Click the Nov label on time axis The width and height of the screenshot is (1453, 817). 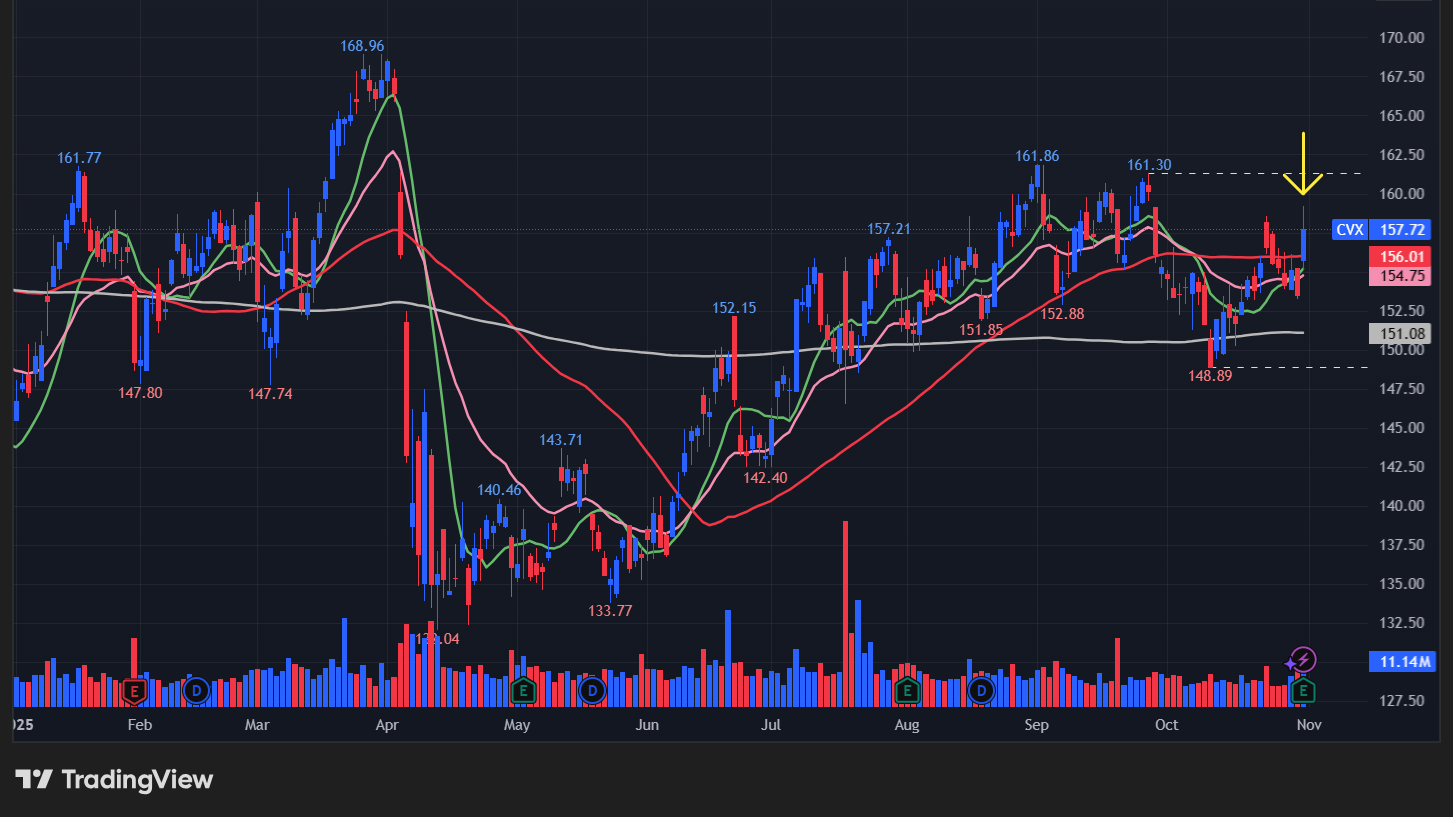[x=1309, y=725]
